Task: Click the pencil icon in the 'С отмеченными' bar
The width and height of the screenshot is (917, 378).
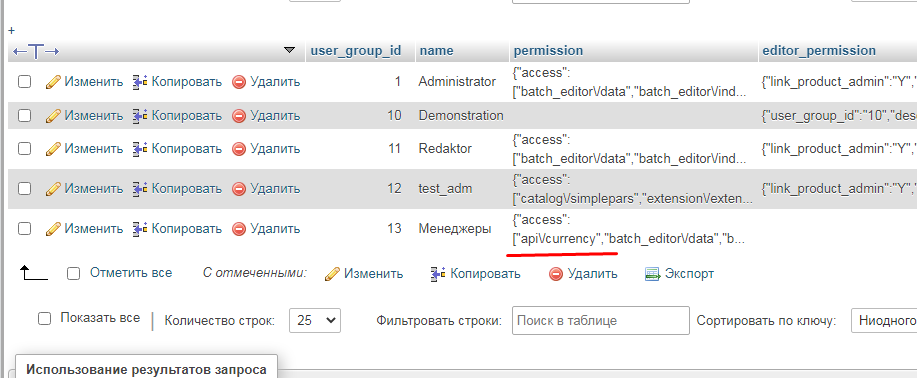Action: point(332,273)
